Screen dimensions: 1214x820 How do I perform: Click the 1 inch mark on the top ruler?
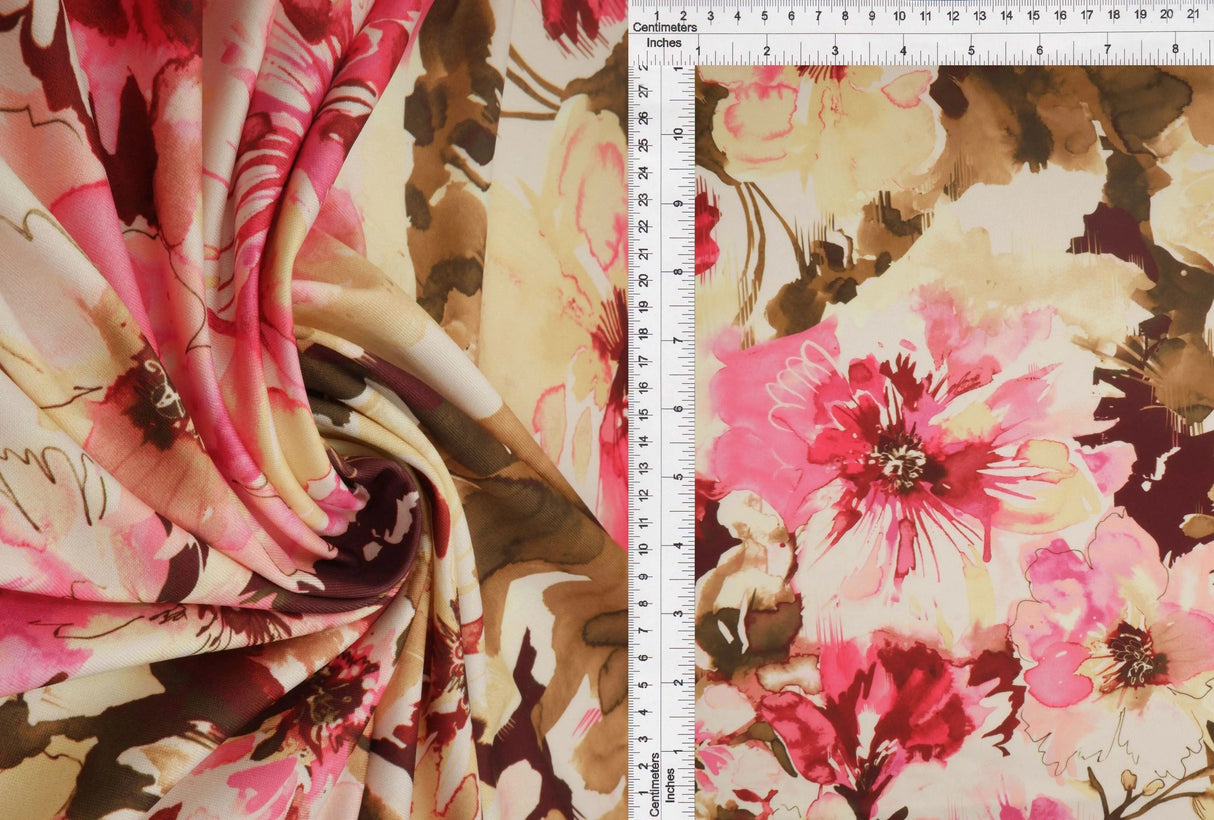point(699,48)
